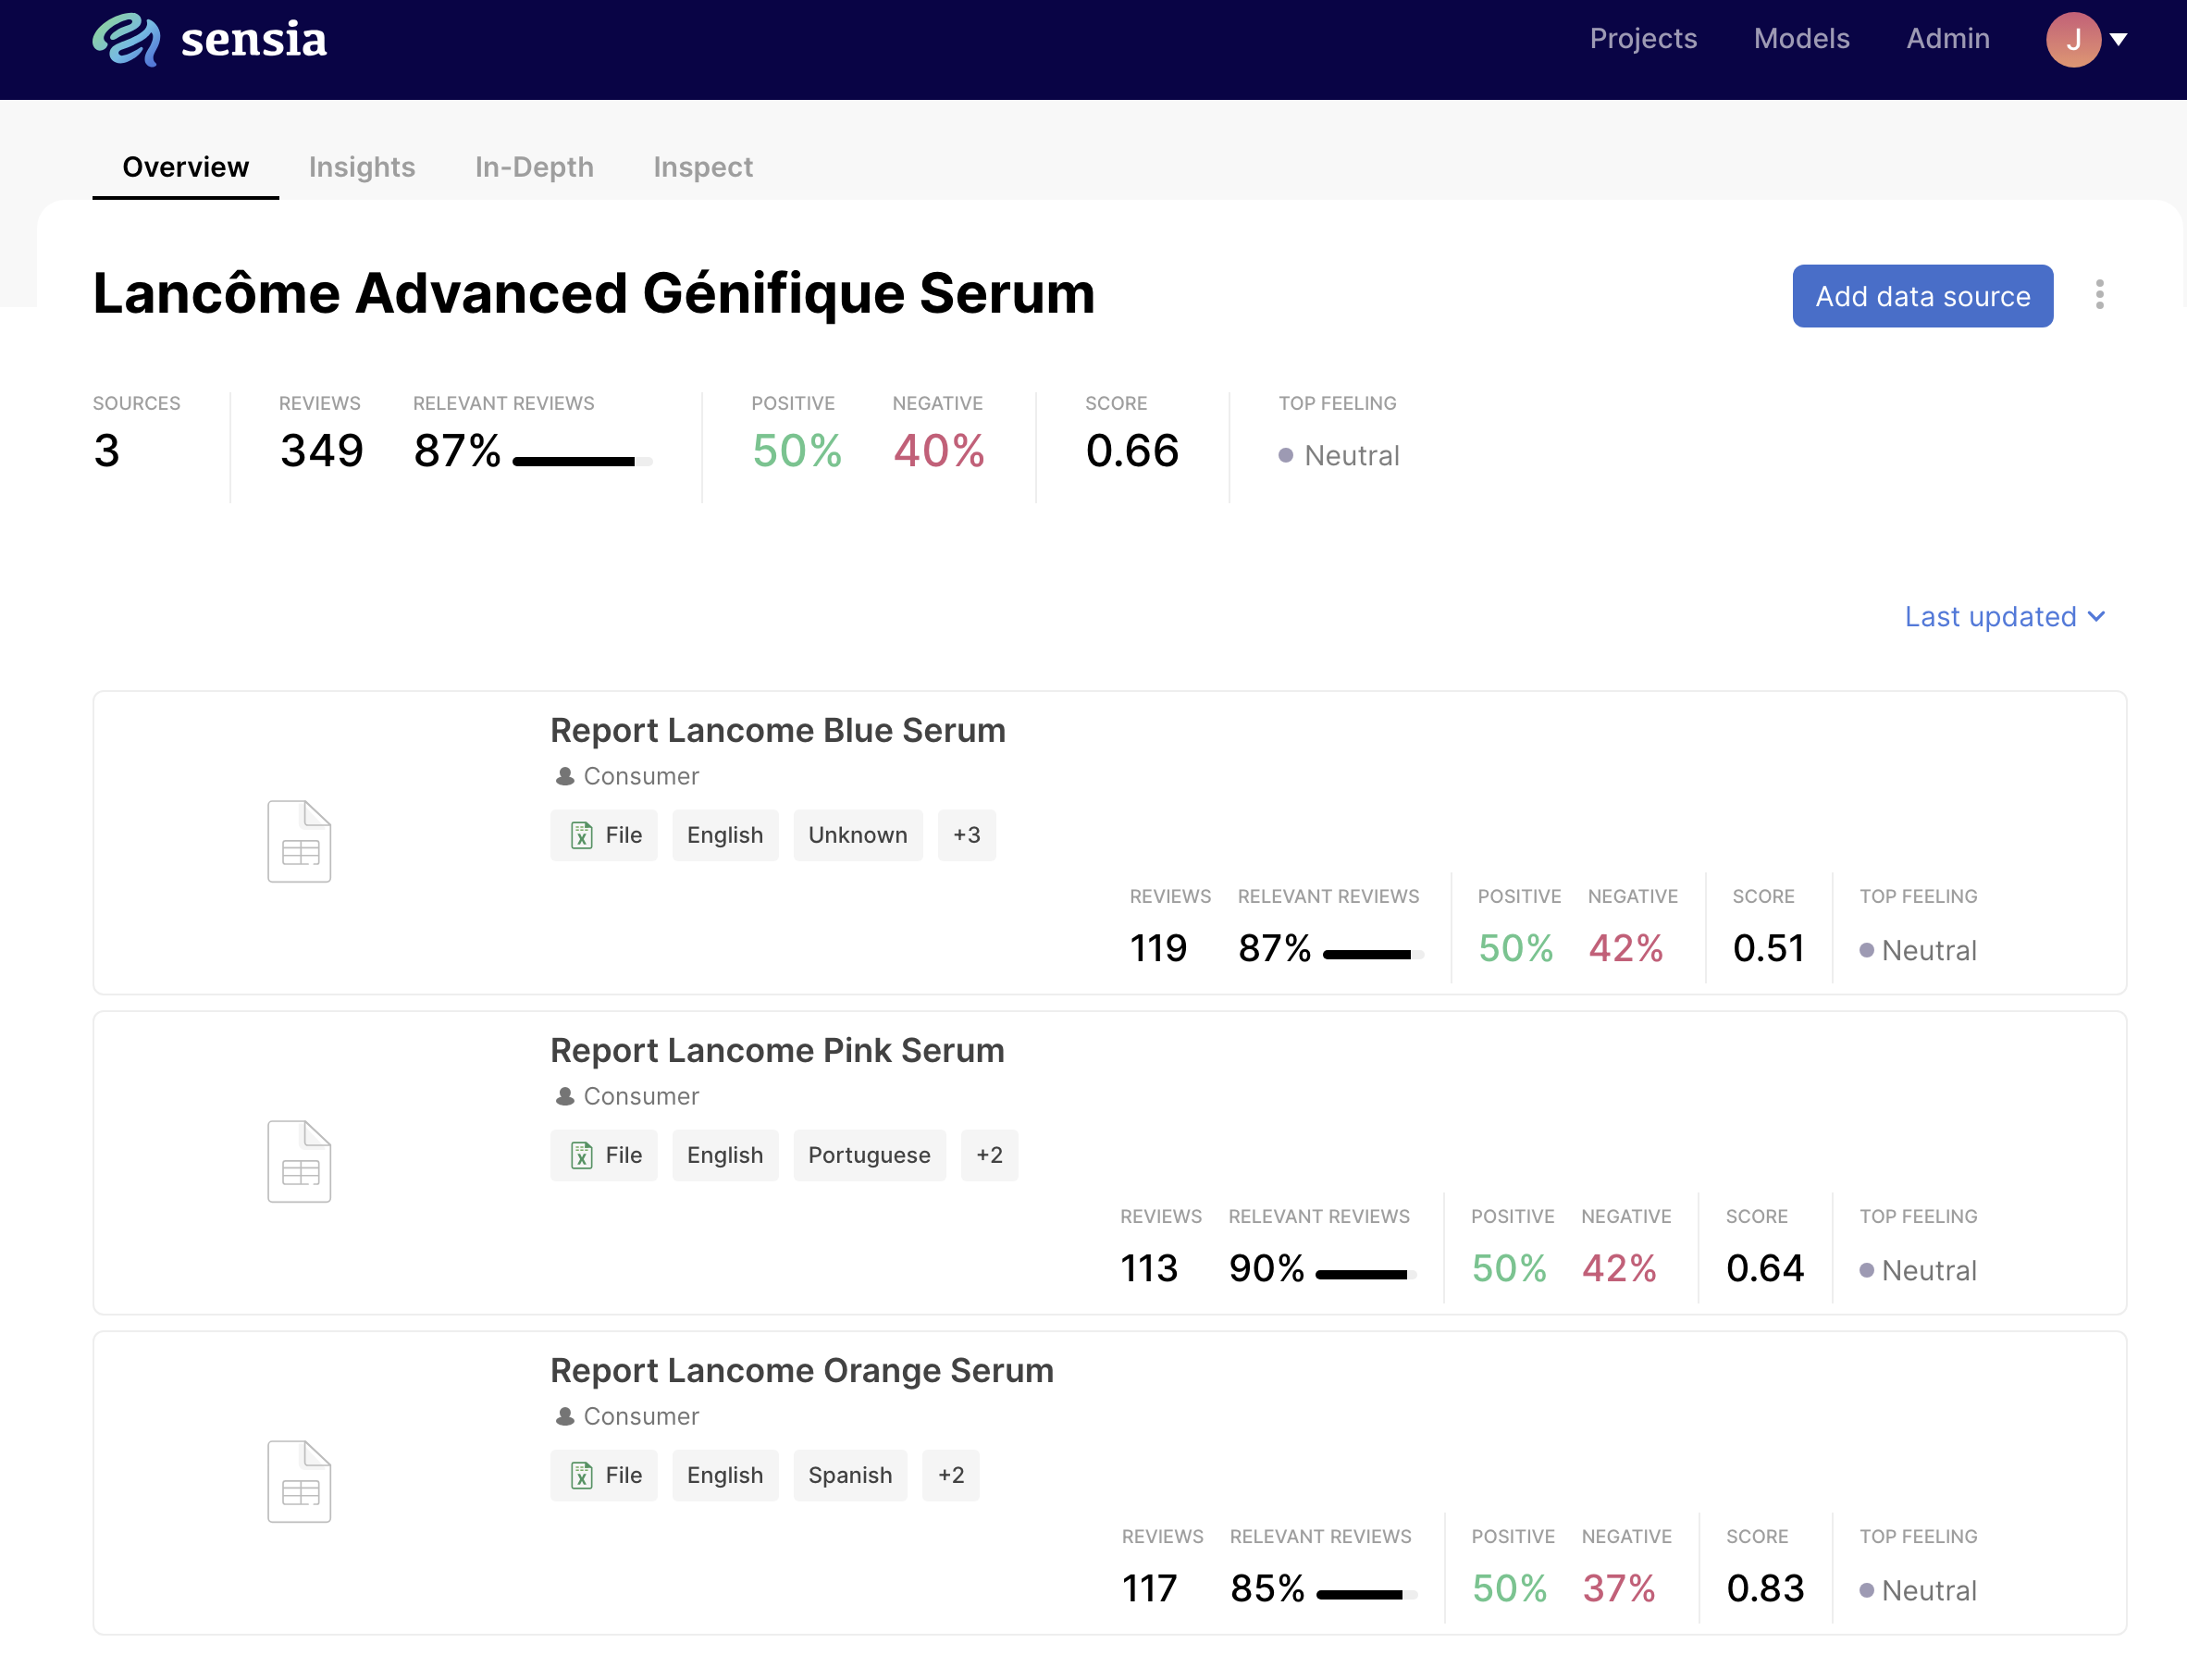Click the Neutral top feeling indicator dot
This screenshot has height=1680, width=2187.
(1287, 455)
